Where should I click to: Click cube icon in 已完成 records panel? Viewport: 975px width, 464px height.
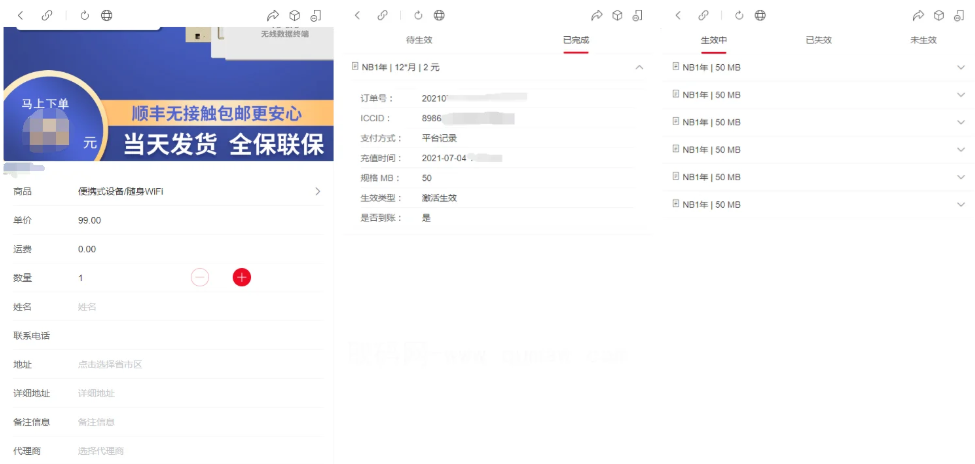617,16
